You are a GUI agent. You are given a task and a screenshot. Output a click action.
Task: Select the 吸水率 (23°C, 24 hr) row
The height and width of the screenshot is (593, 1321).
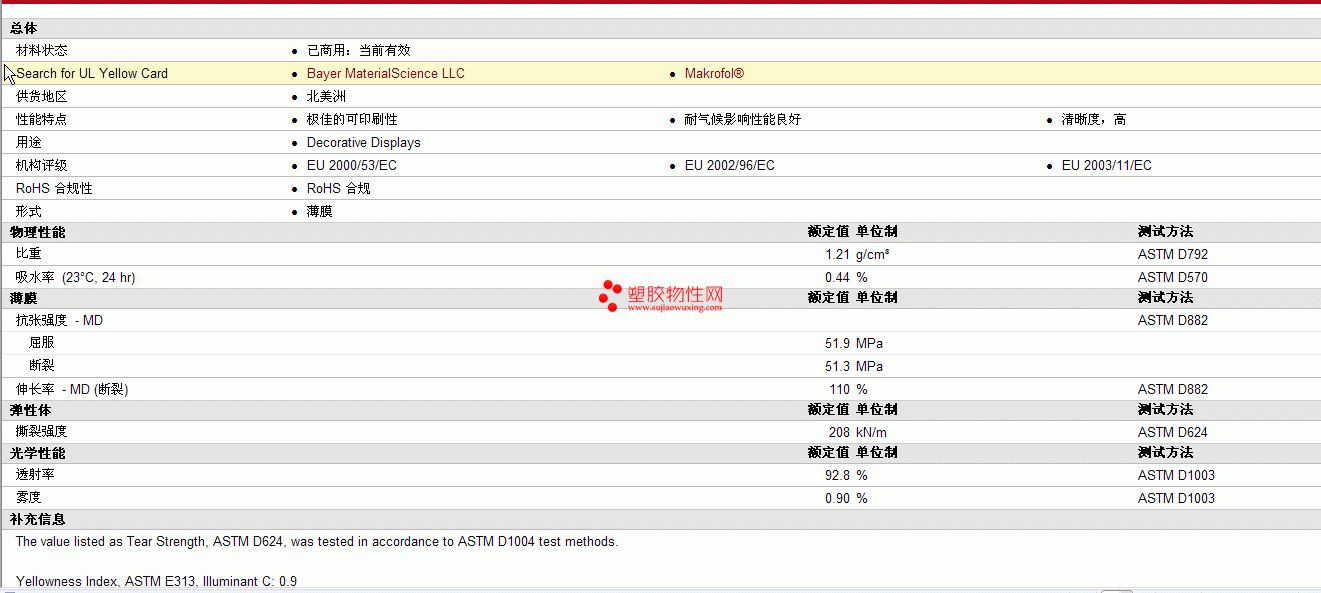tap(660, 277)
